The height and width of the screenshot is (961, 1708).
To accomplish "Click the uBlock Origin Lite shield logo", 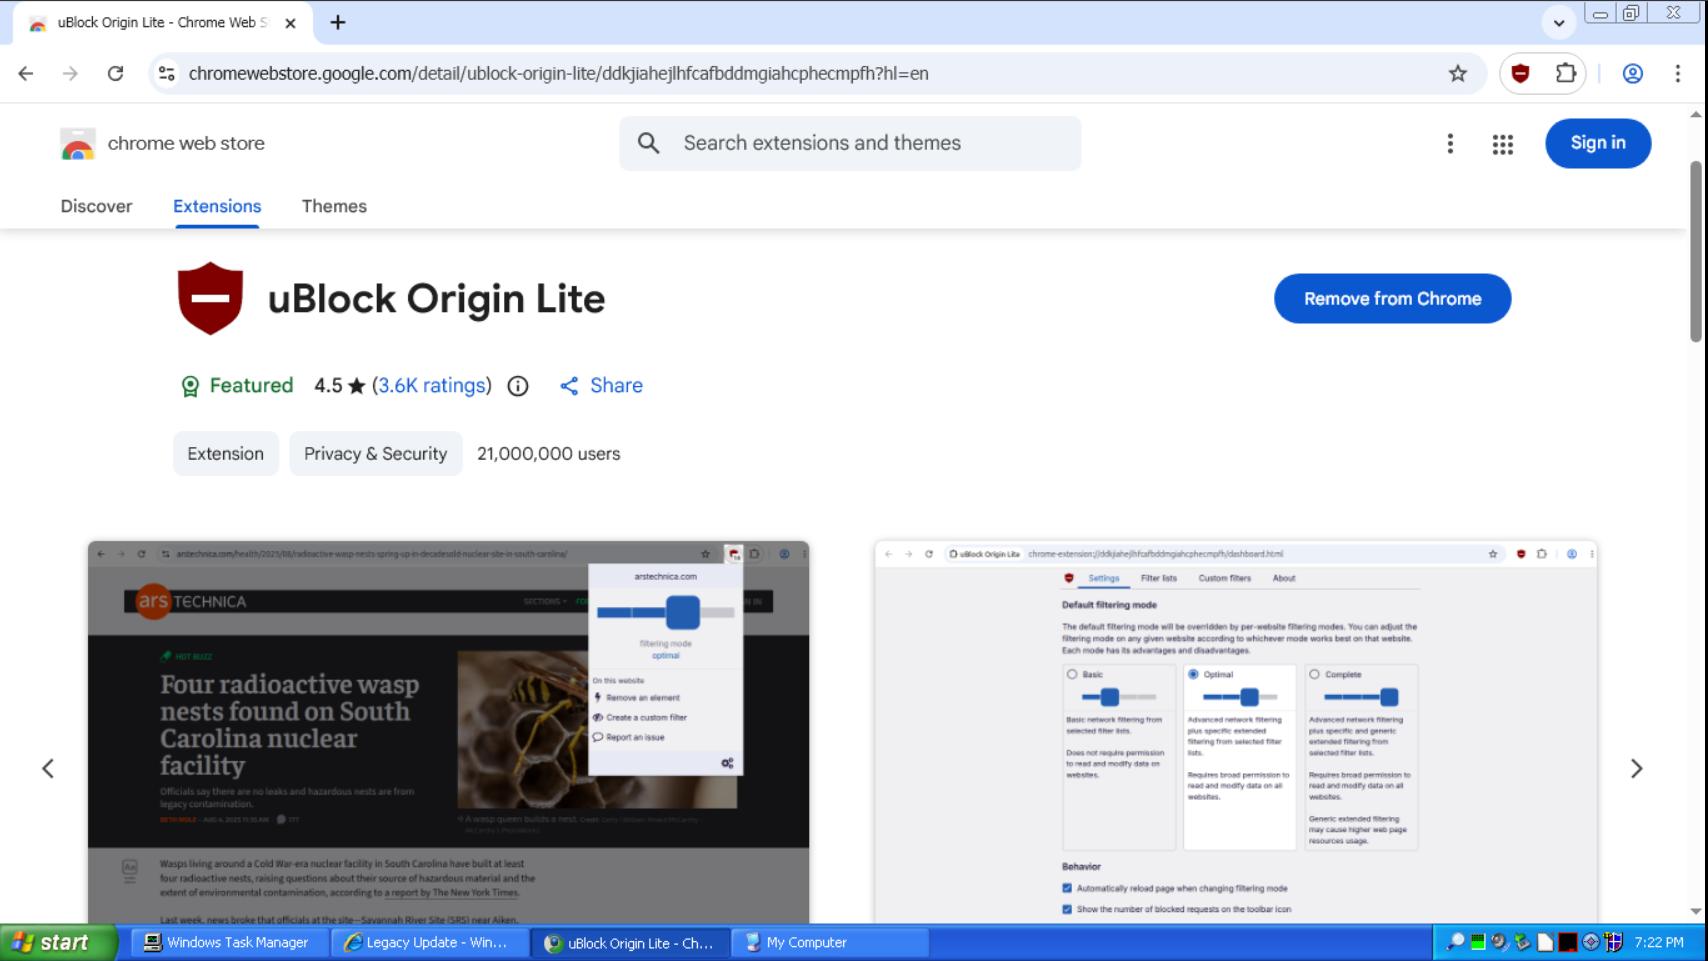I will pos(210,298).
